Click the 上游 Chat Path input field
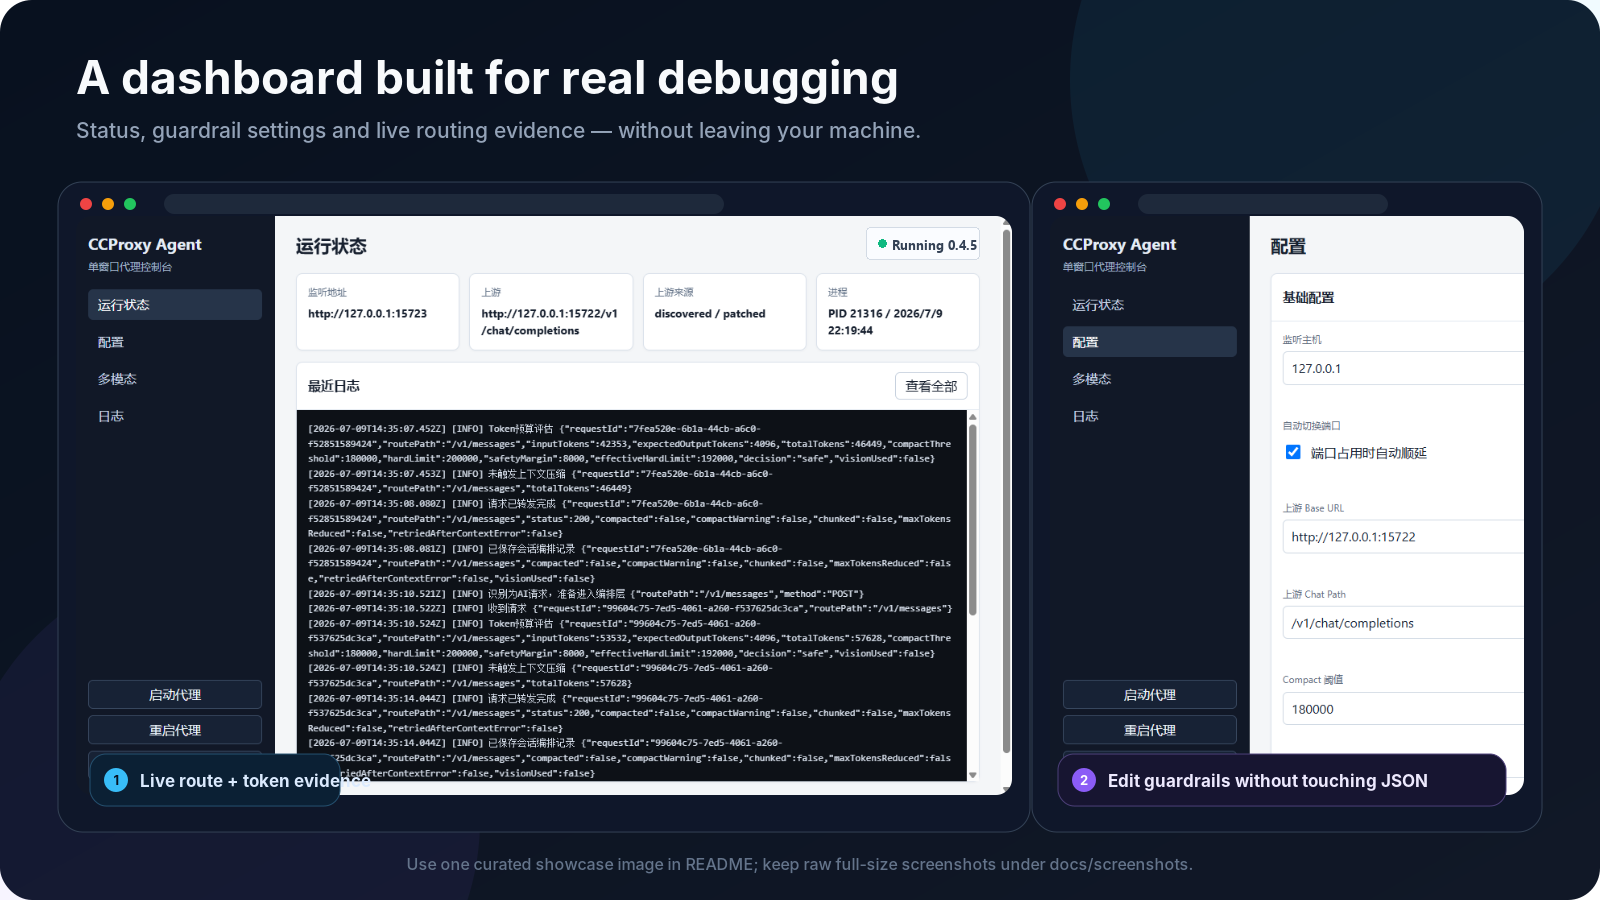This screenshot has height=900, width=1600. point(1403,623)
